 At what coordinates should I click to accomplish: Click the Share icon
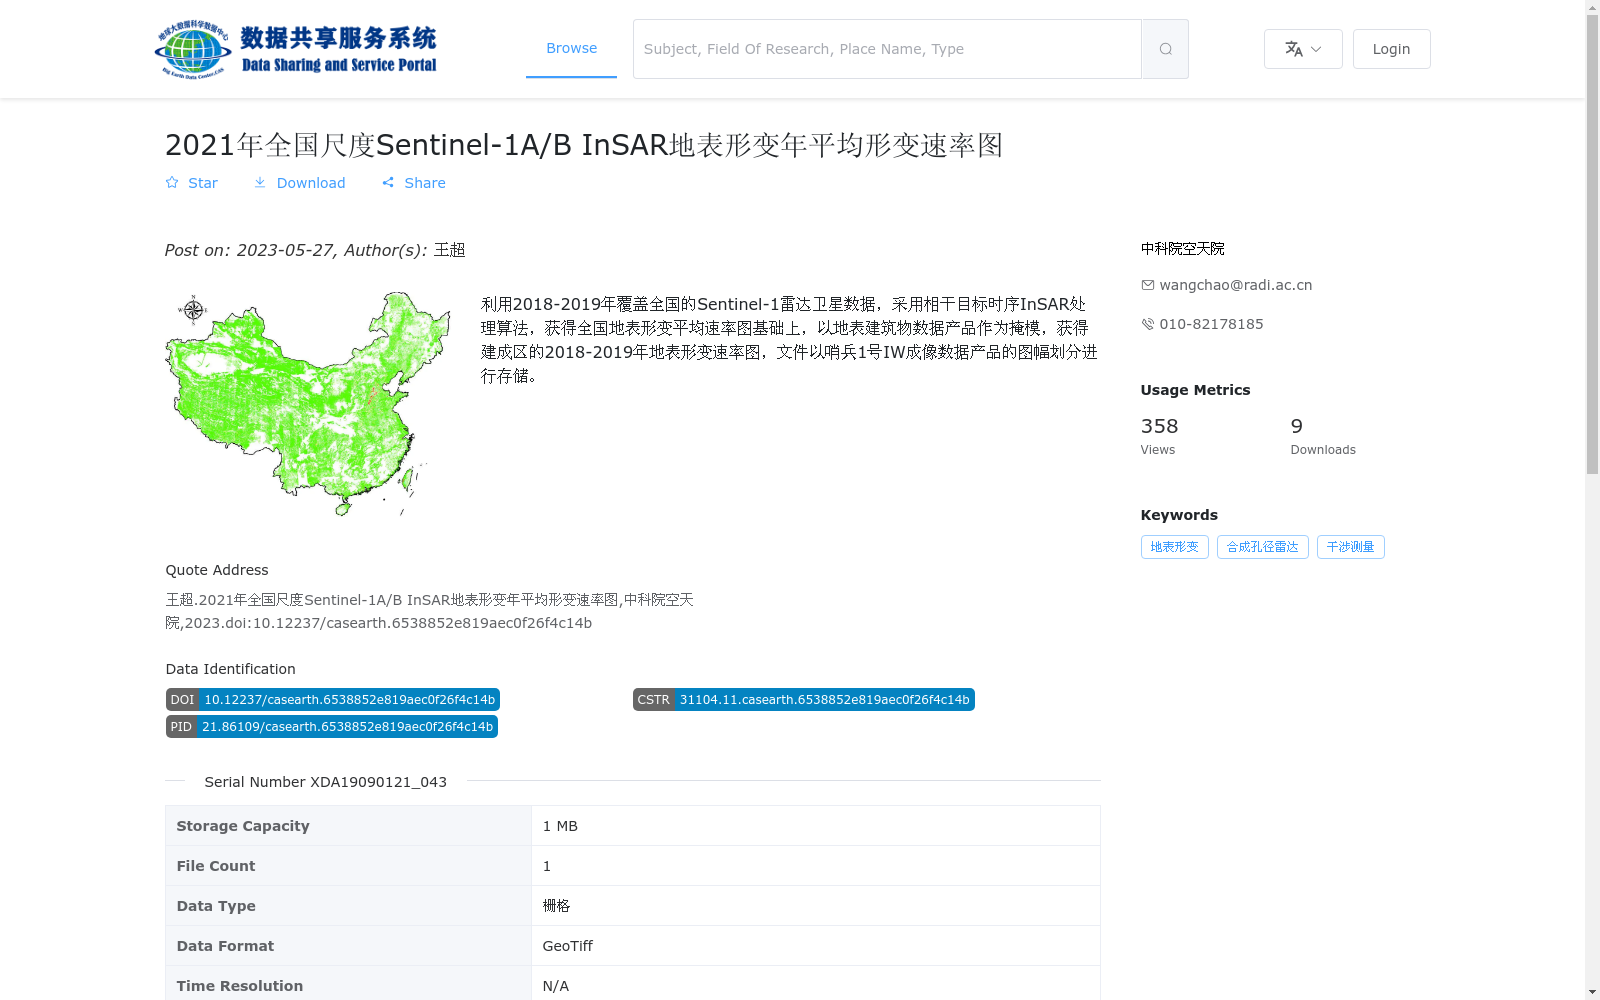click(388, 183)
